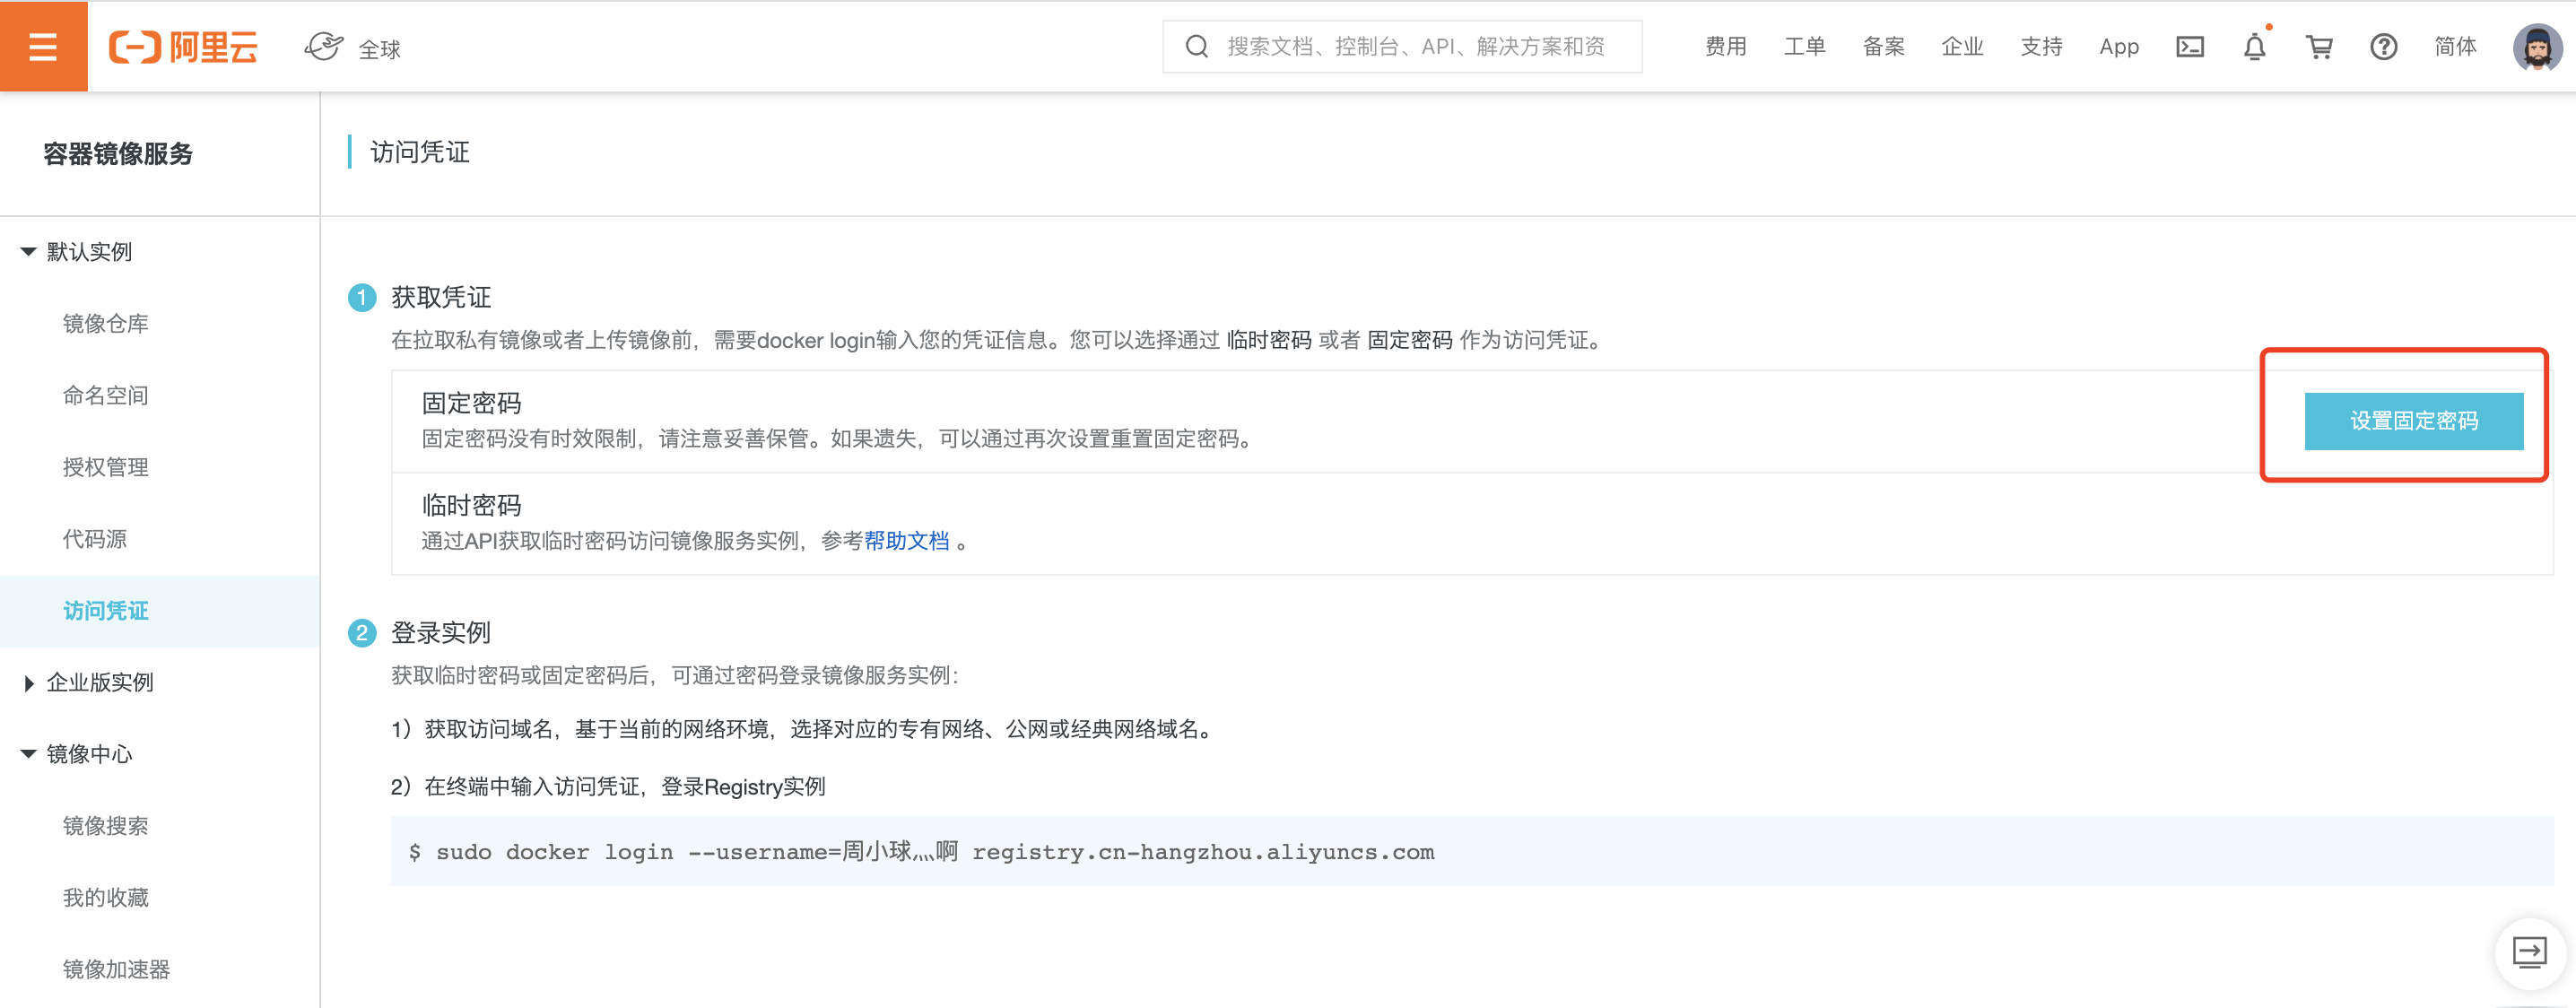The width and height of the screenshot is (2576, 1008).
Task: Open 授权管理 page
Action: 105,467
